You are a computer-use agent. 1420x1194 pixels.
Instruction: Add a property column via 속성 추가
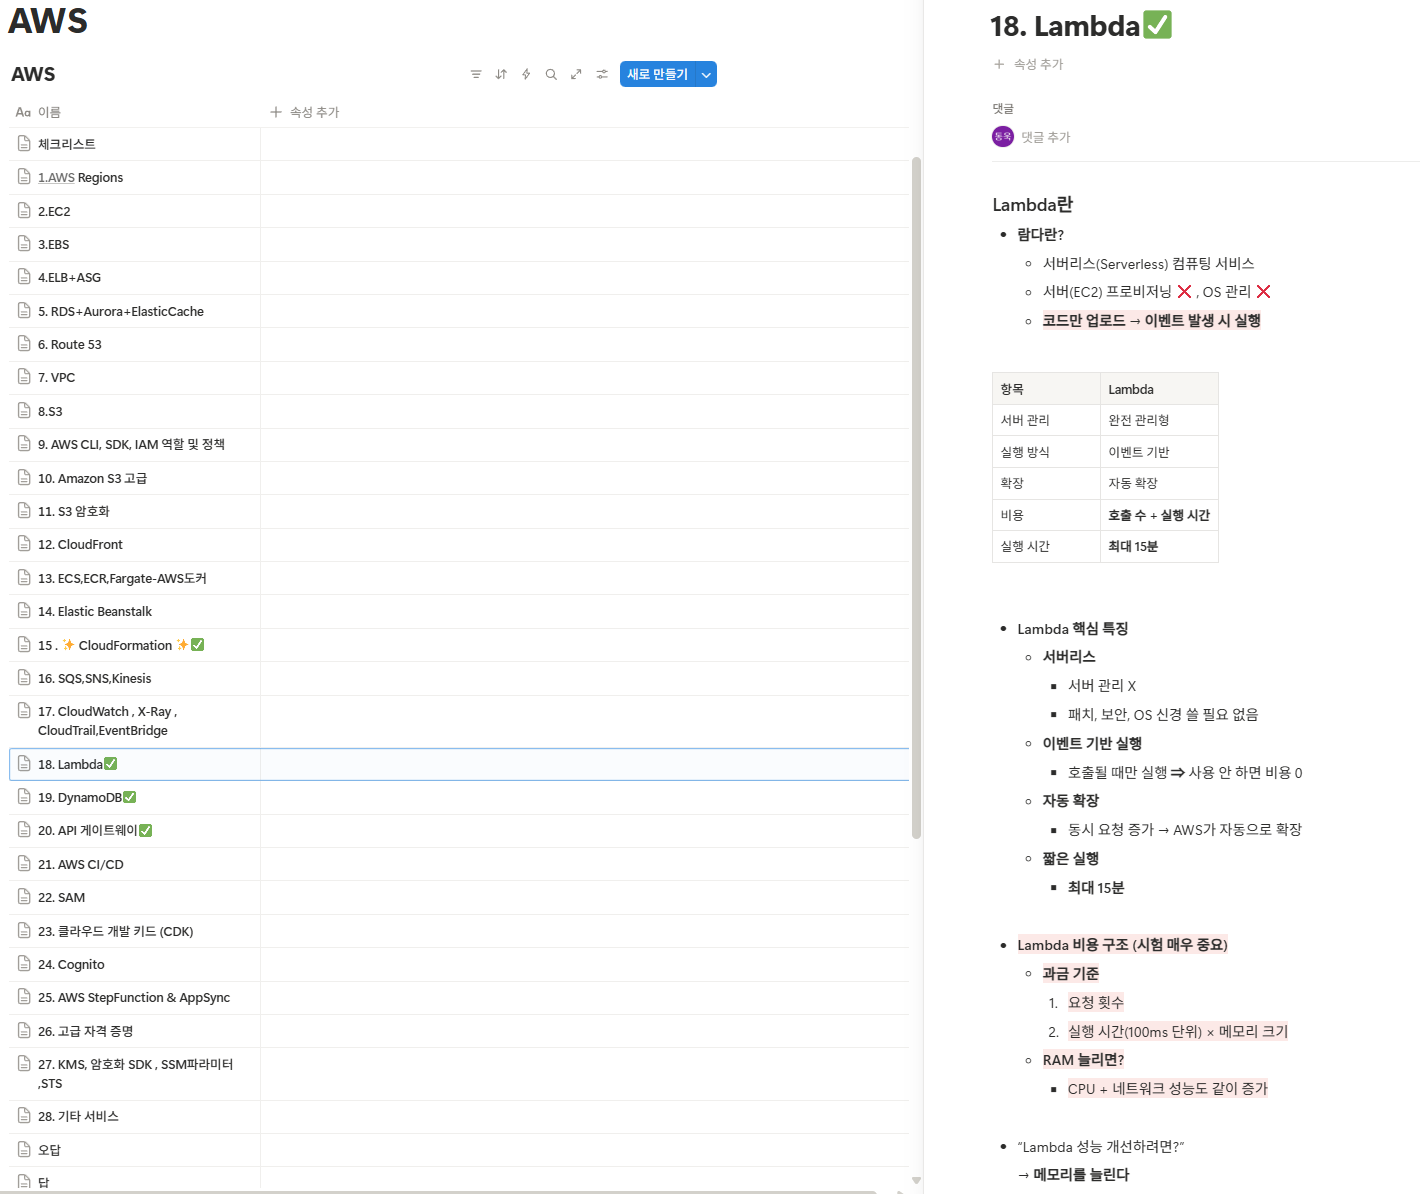(305, 112)
